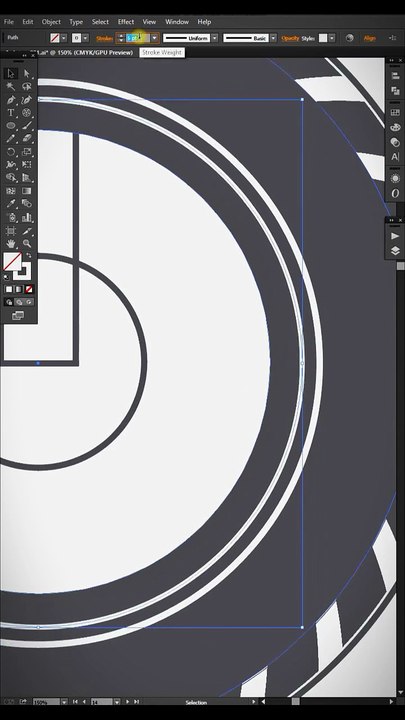Screen dimensions: 405x720
Task: Select the Curvature tool
Action: (27, 100)
